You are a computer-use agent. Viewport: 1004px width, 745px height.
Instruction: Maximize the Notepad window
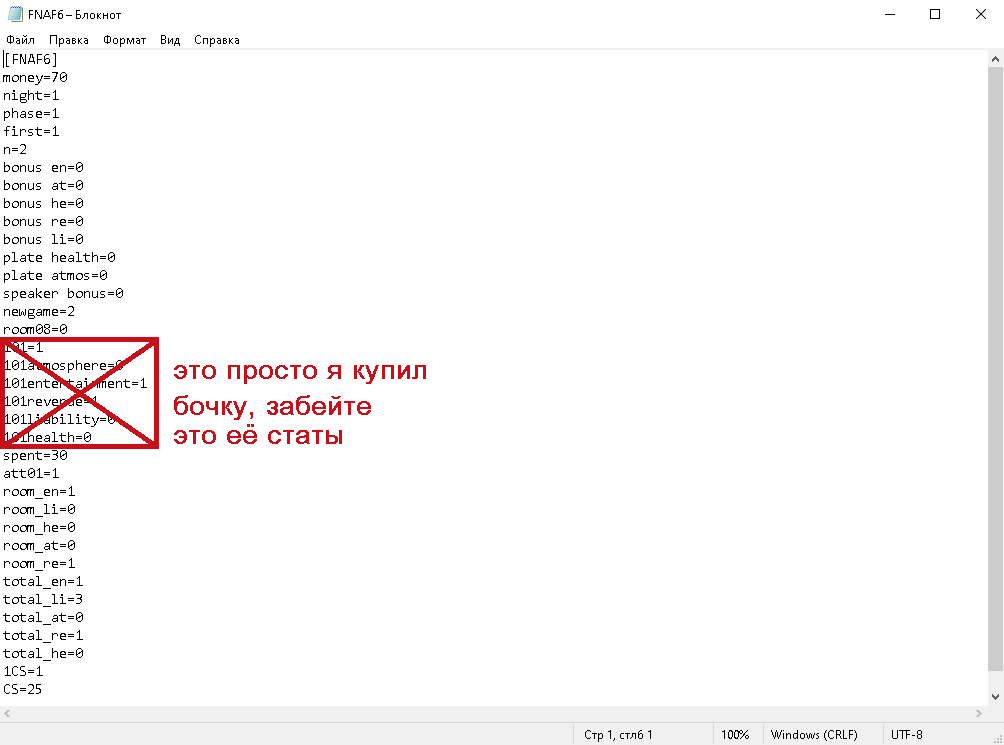click(935, 14)
